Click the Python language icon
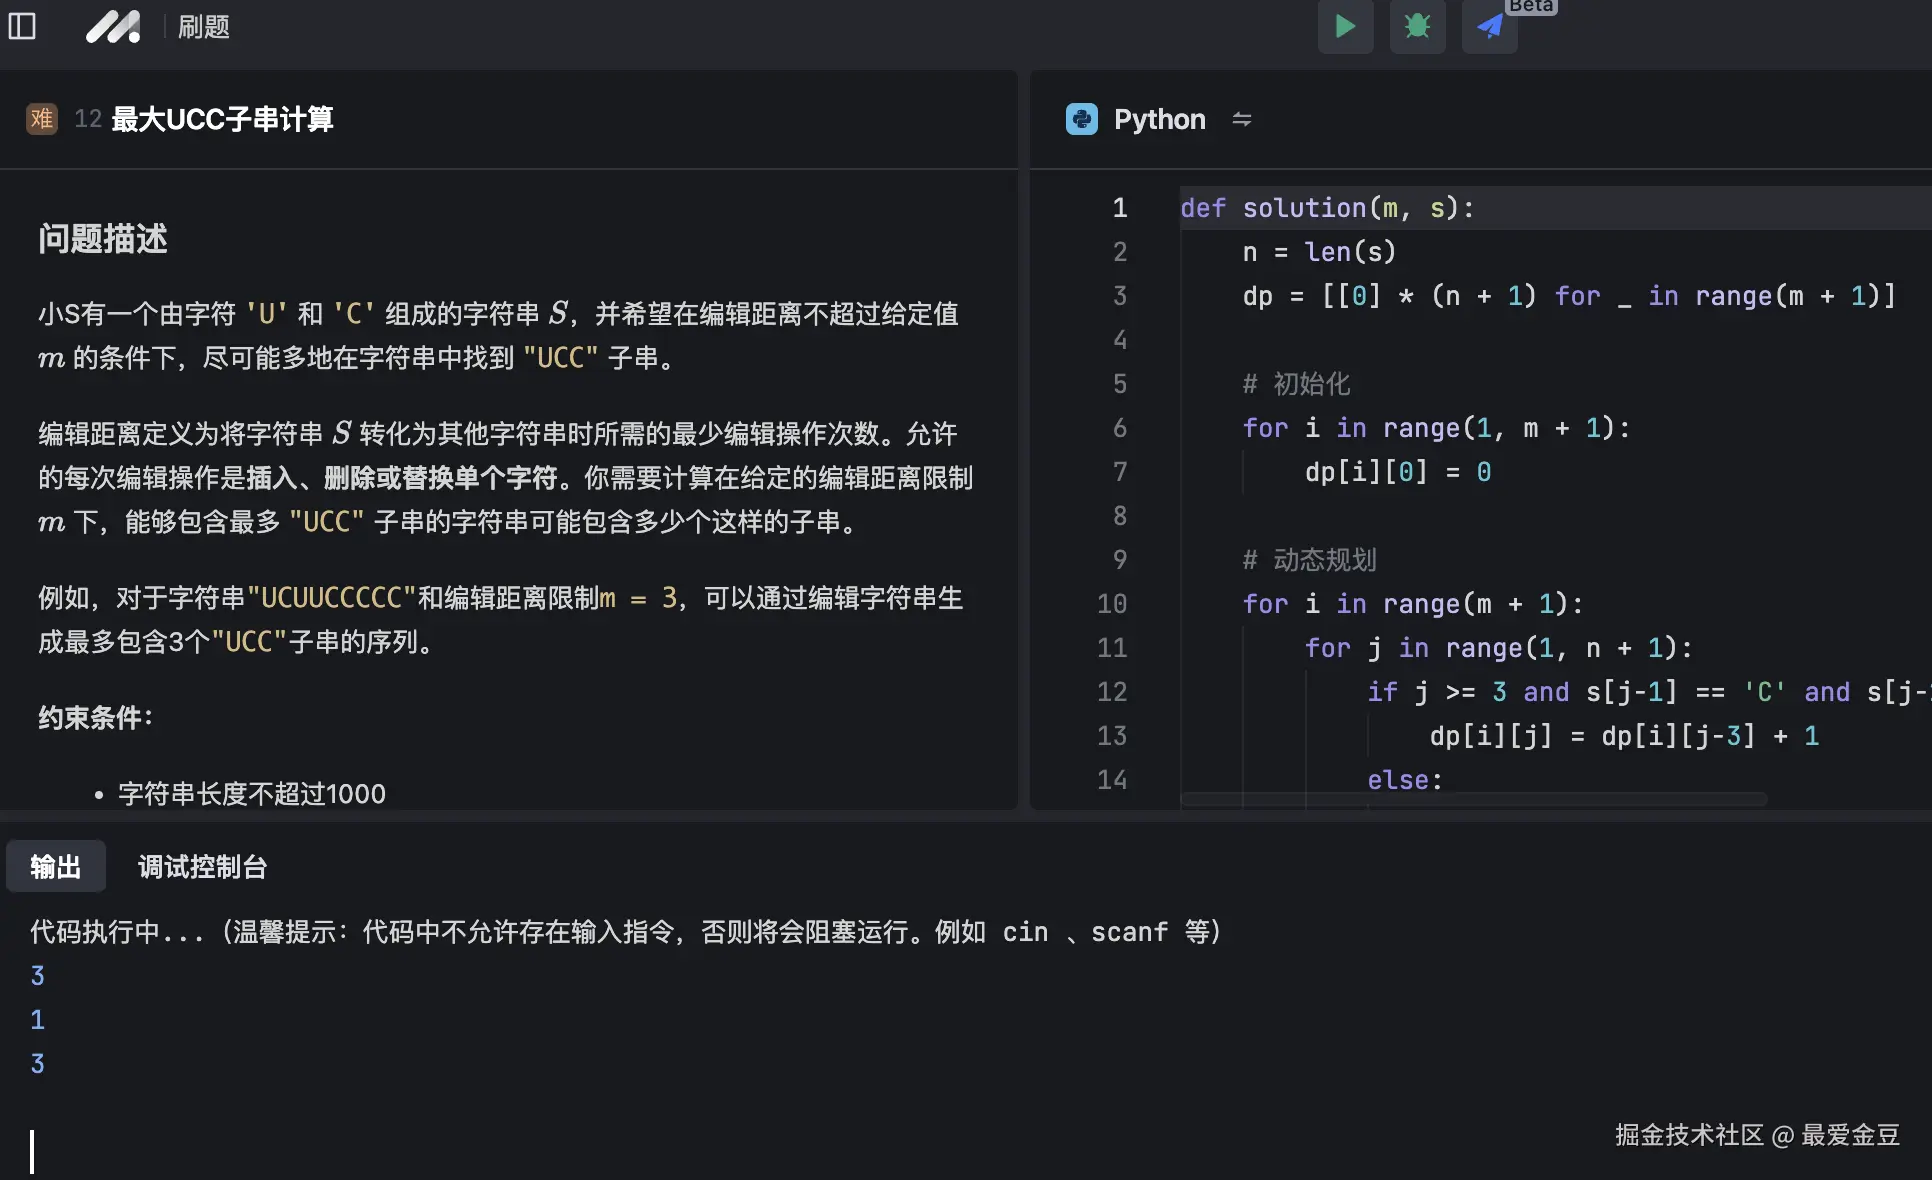This screenshot has width=1932, height=1180. point(1081,119)
